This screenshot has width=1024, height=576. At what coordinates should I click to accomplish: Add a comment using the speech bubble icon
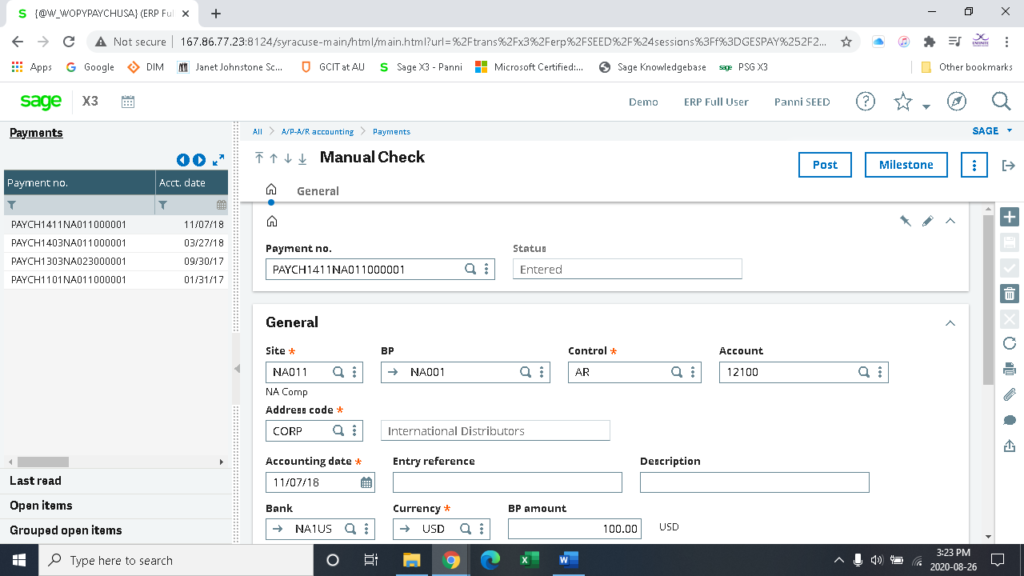pos(1009,420)
